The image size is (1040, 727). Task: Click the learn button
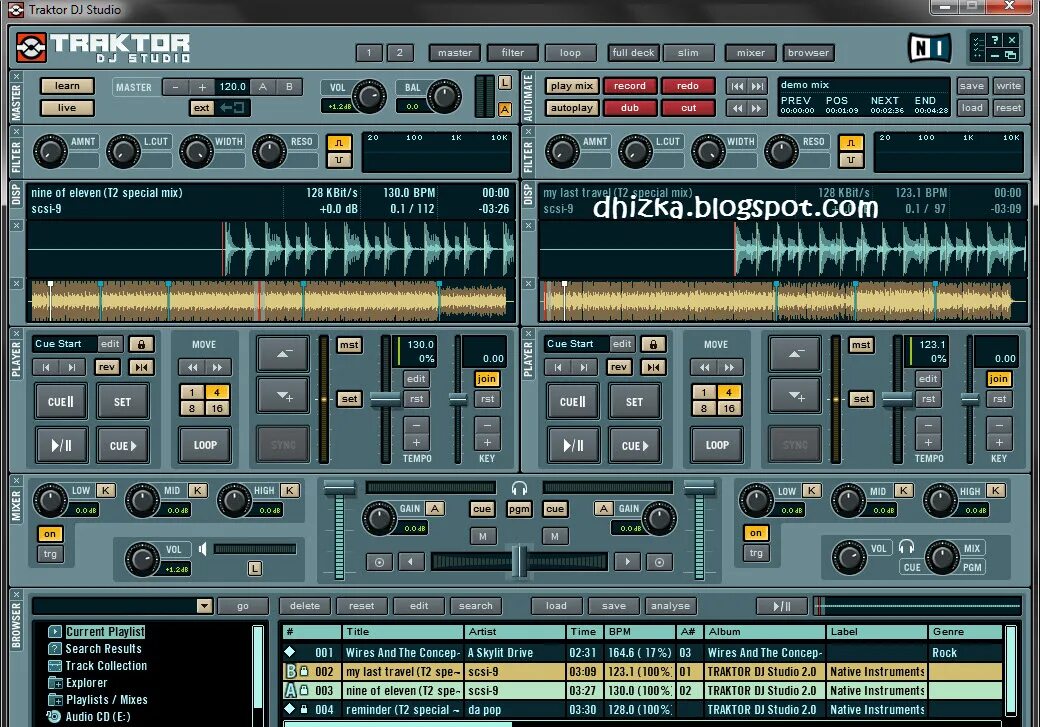coord(67,86)
